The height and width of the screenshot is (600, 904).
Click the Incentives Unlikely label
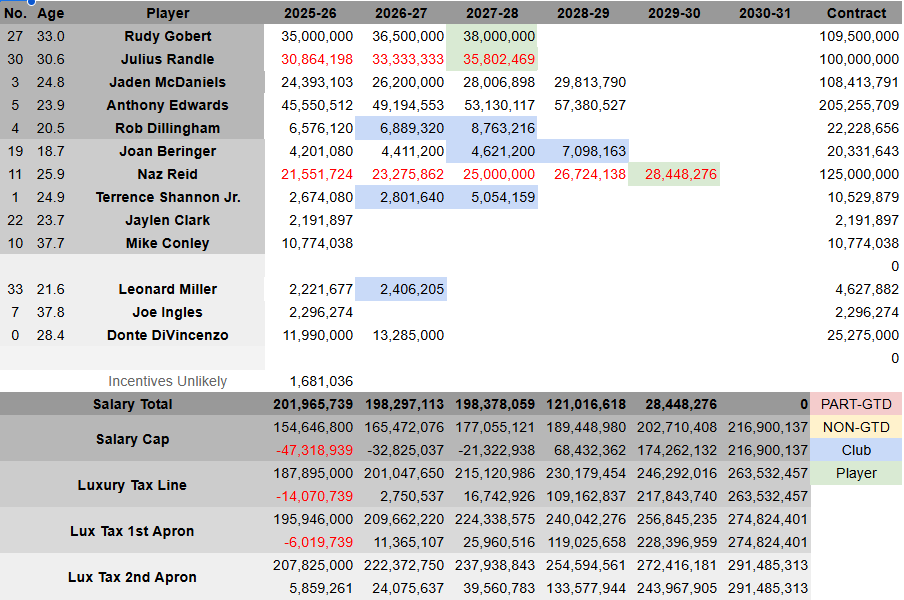(168, 381)
